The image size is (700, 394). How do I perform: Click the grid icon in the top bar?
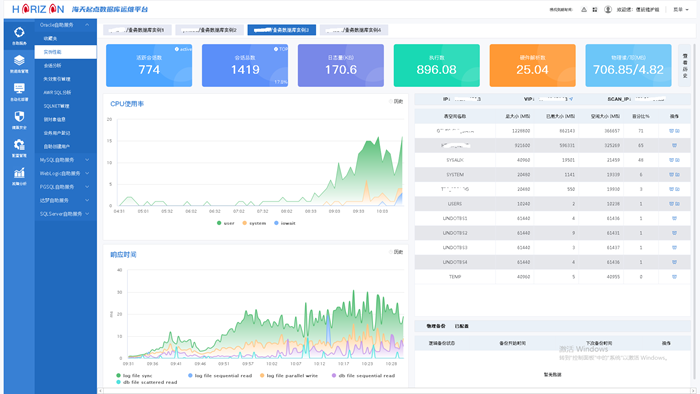pos(595,9)
